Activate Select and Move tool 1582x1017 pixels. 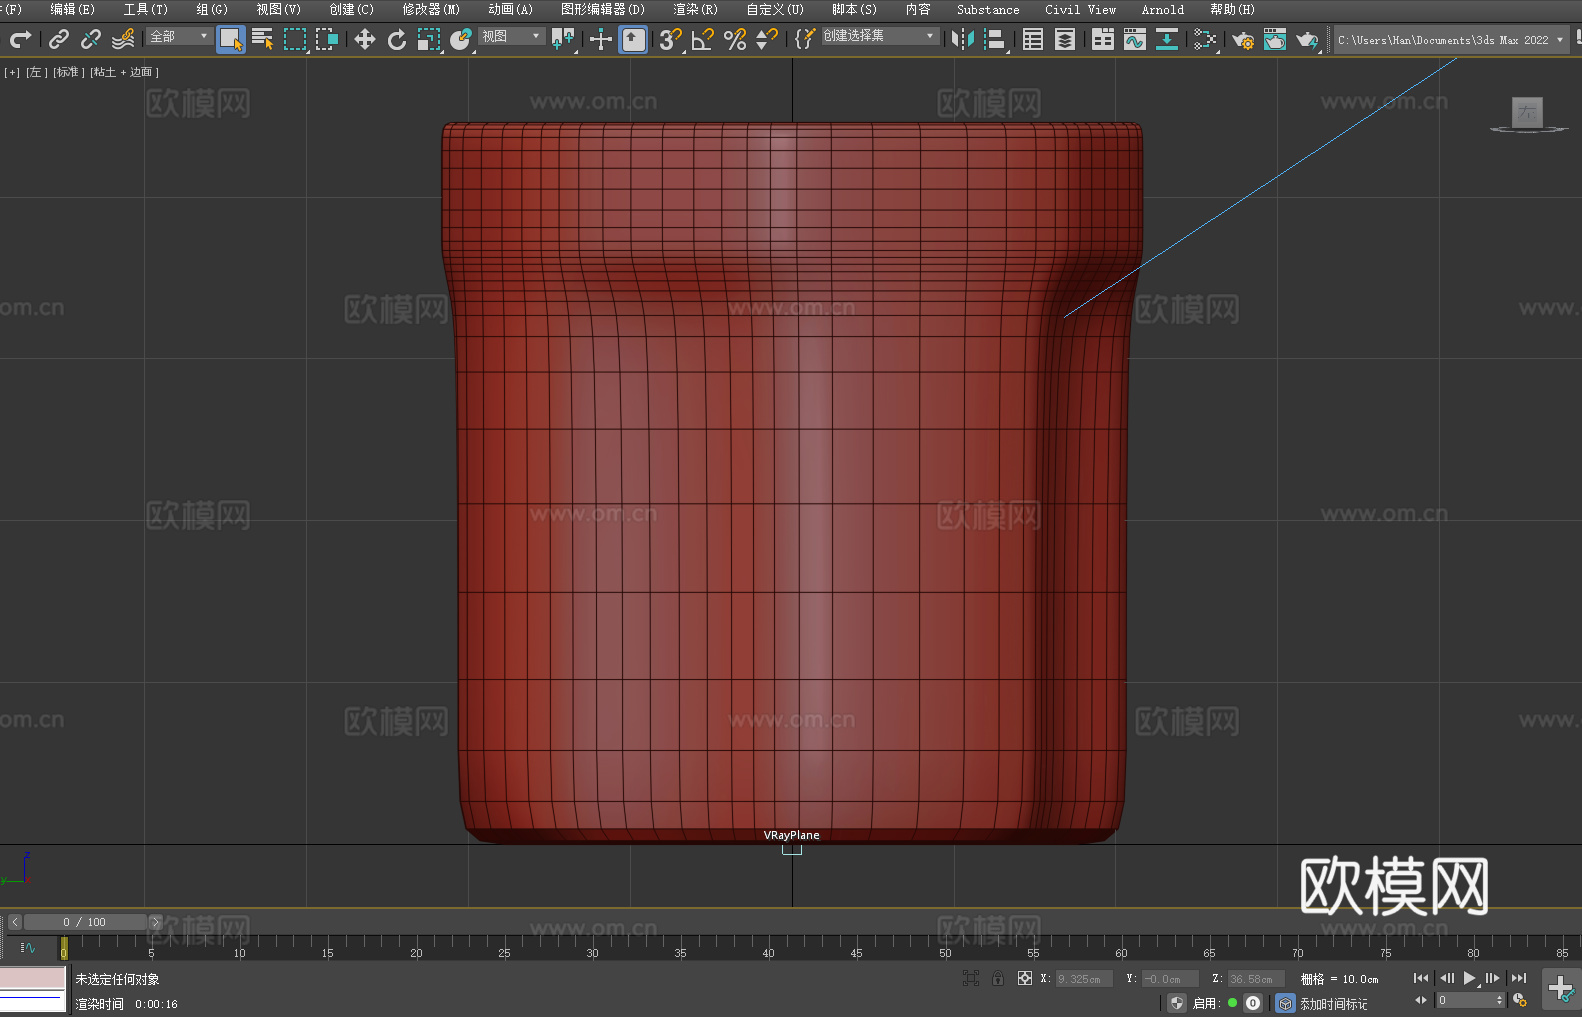365,39
